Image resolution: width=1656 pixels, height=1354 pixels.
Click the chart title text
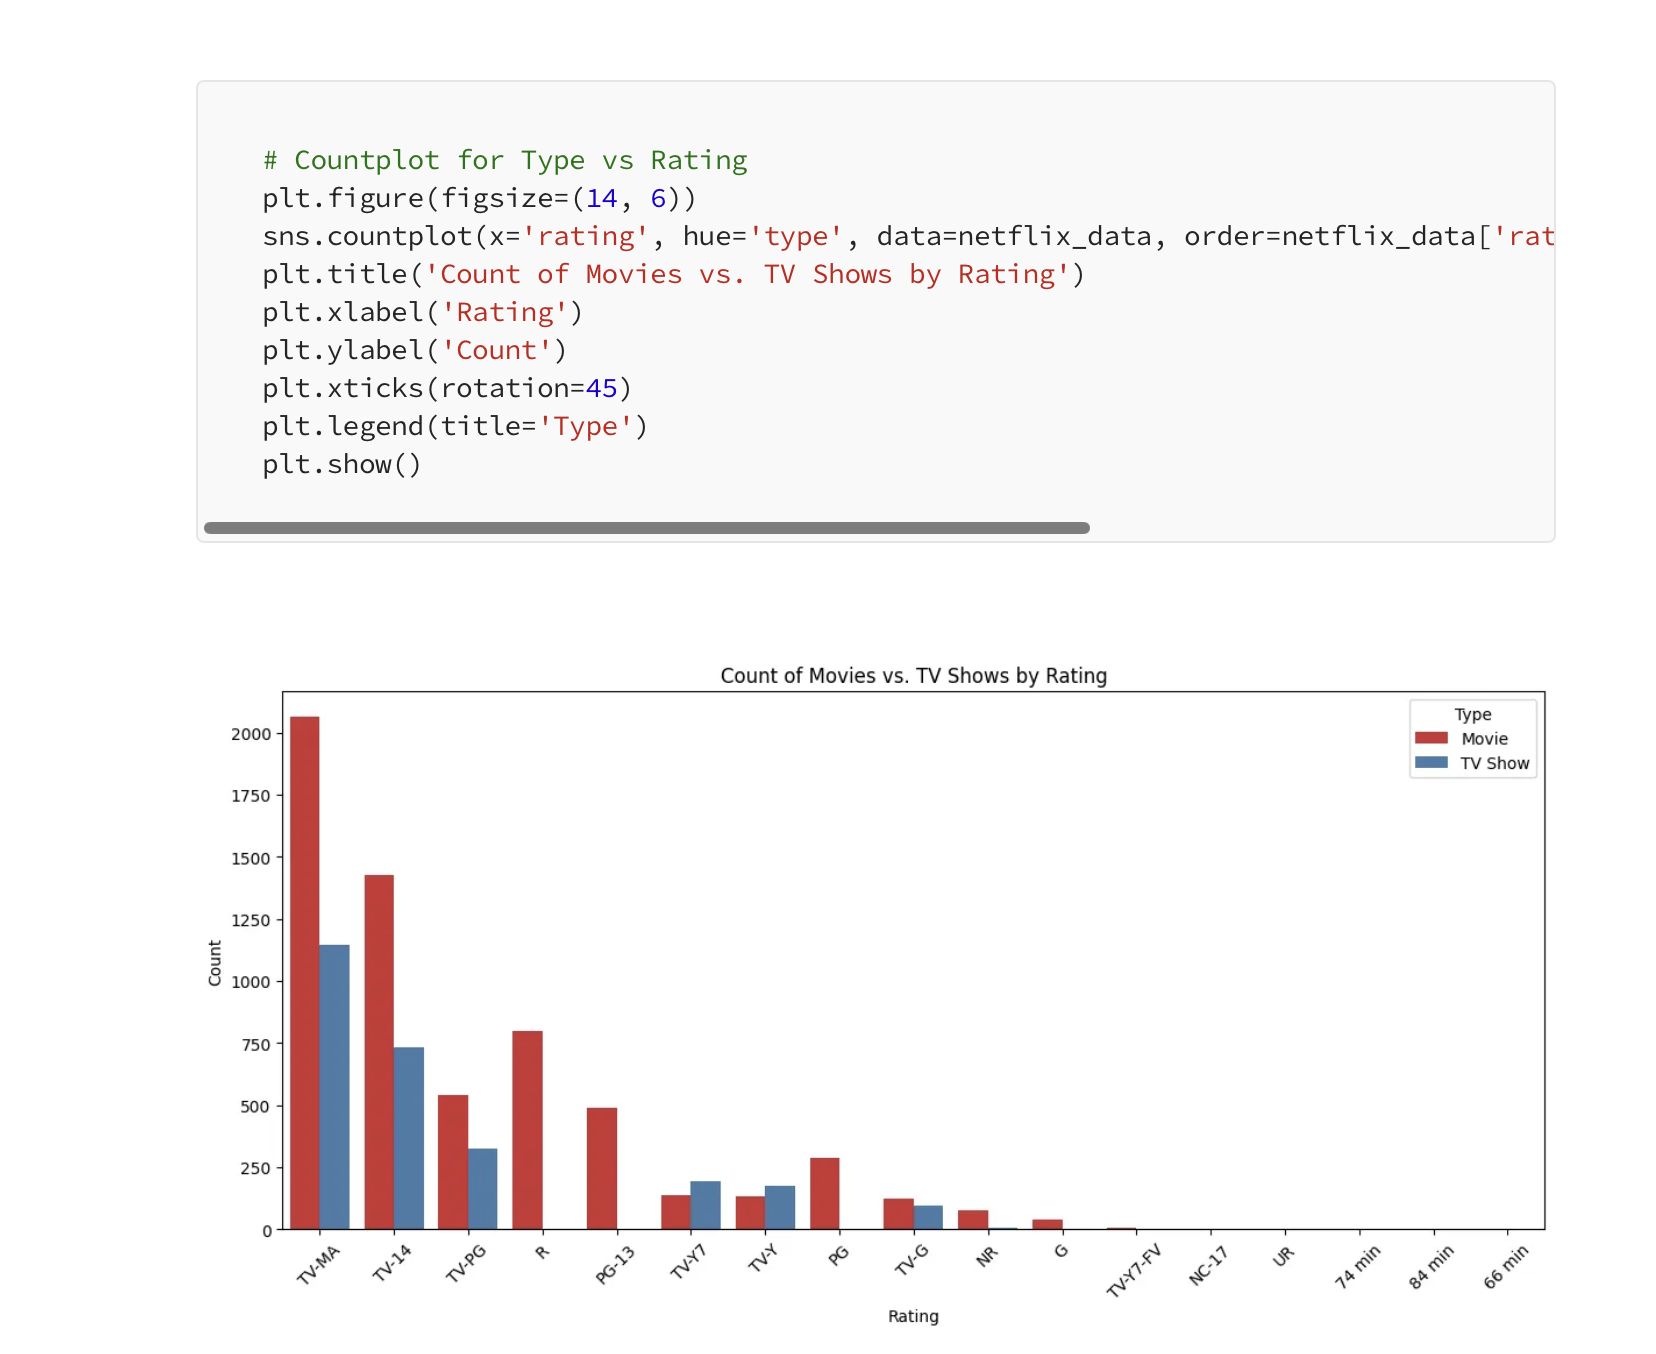pos(913,676)
